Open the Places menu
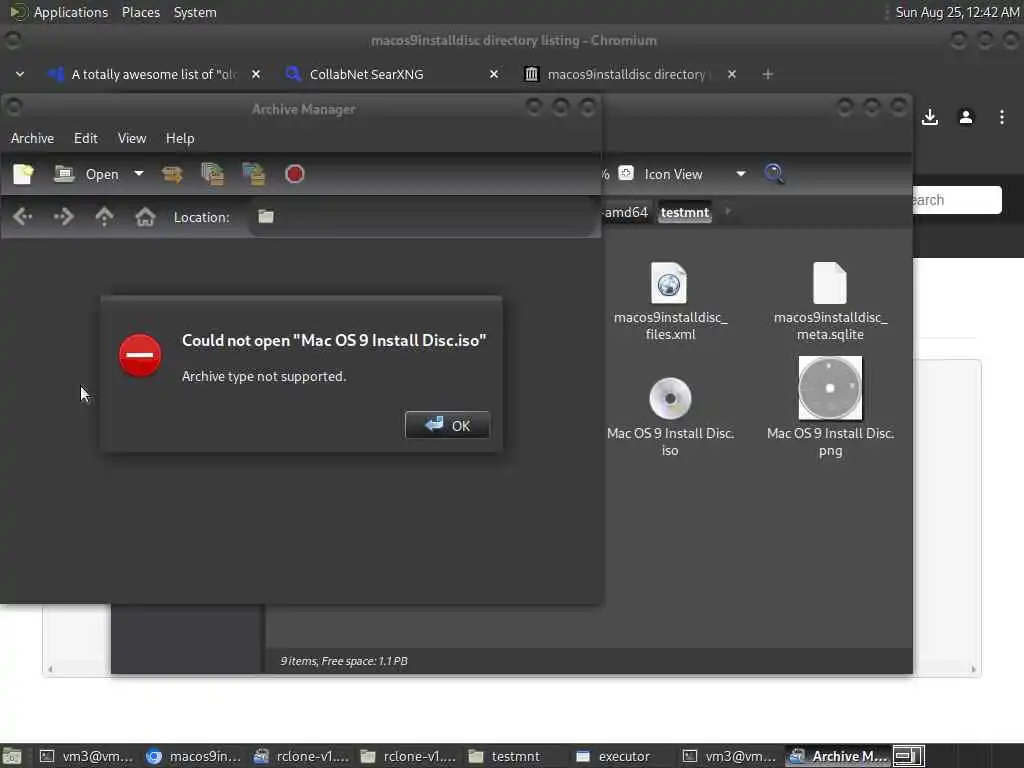Viewport: 1024px width, 768px height. [140, 12]
